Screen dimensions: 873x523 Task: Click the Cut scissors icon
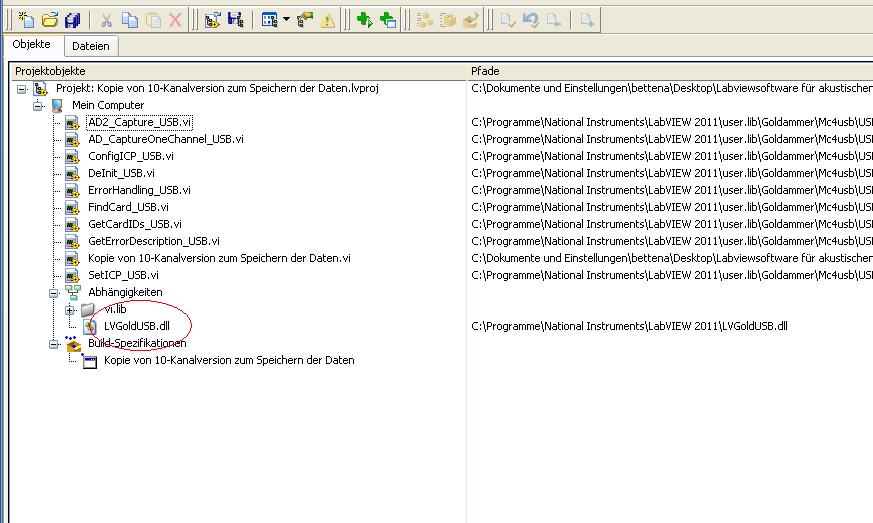[x=106, y=20]
